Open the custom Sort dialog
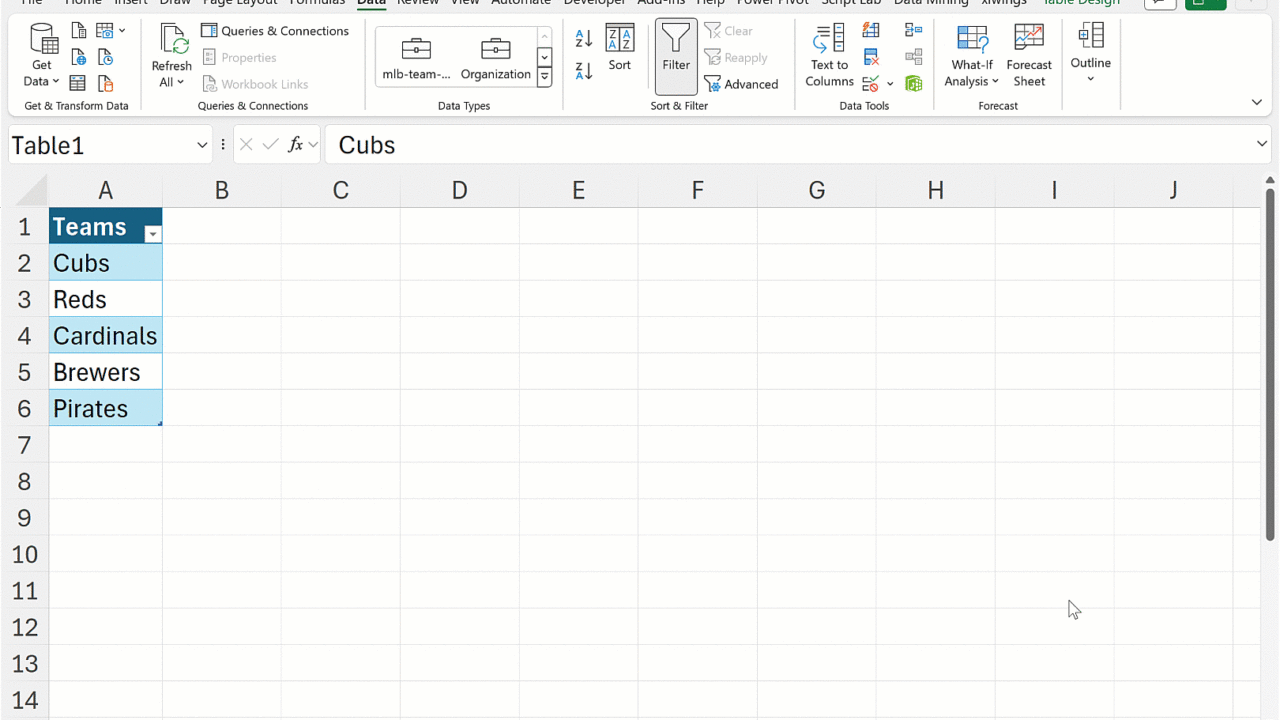This screenshot has height=720, width=1280. tap(620, 48)
